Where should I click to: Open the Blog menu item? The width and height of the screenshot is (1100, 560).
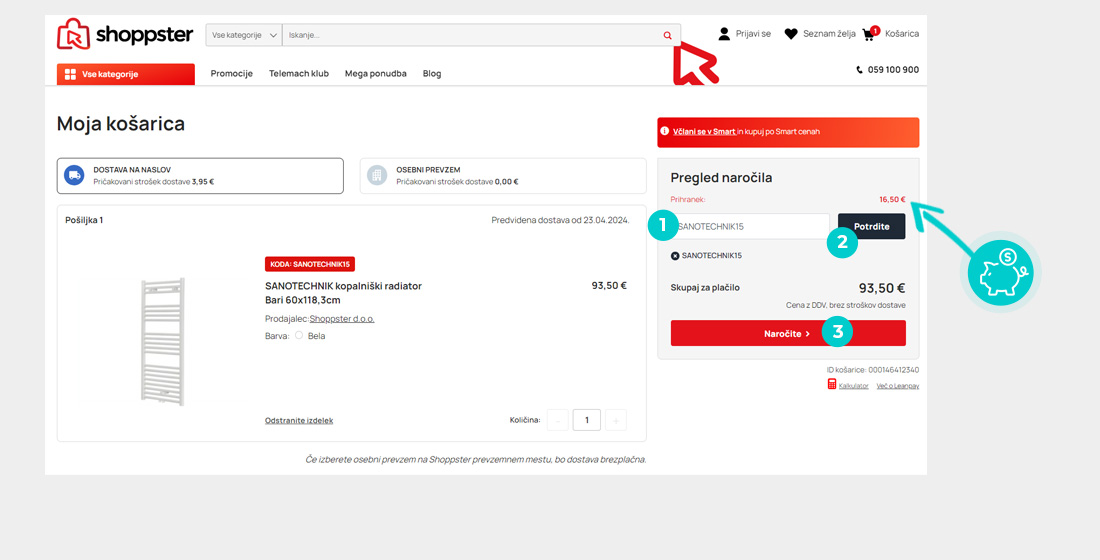pos(432,74)
